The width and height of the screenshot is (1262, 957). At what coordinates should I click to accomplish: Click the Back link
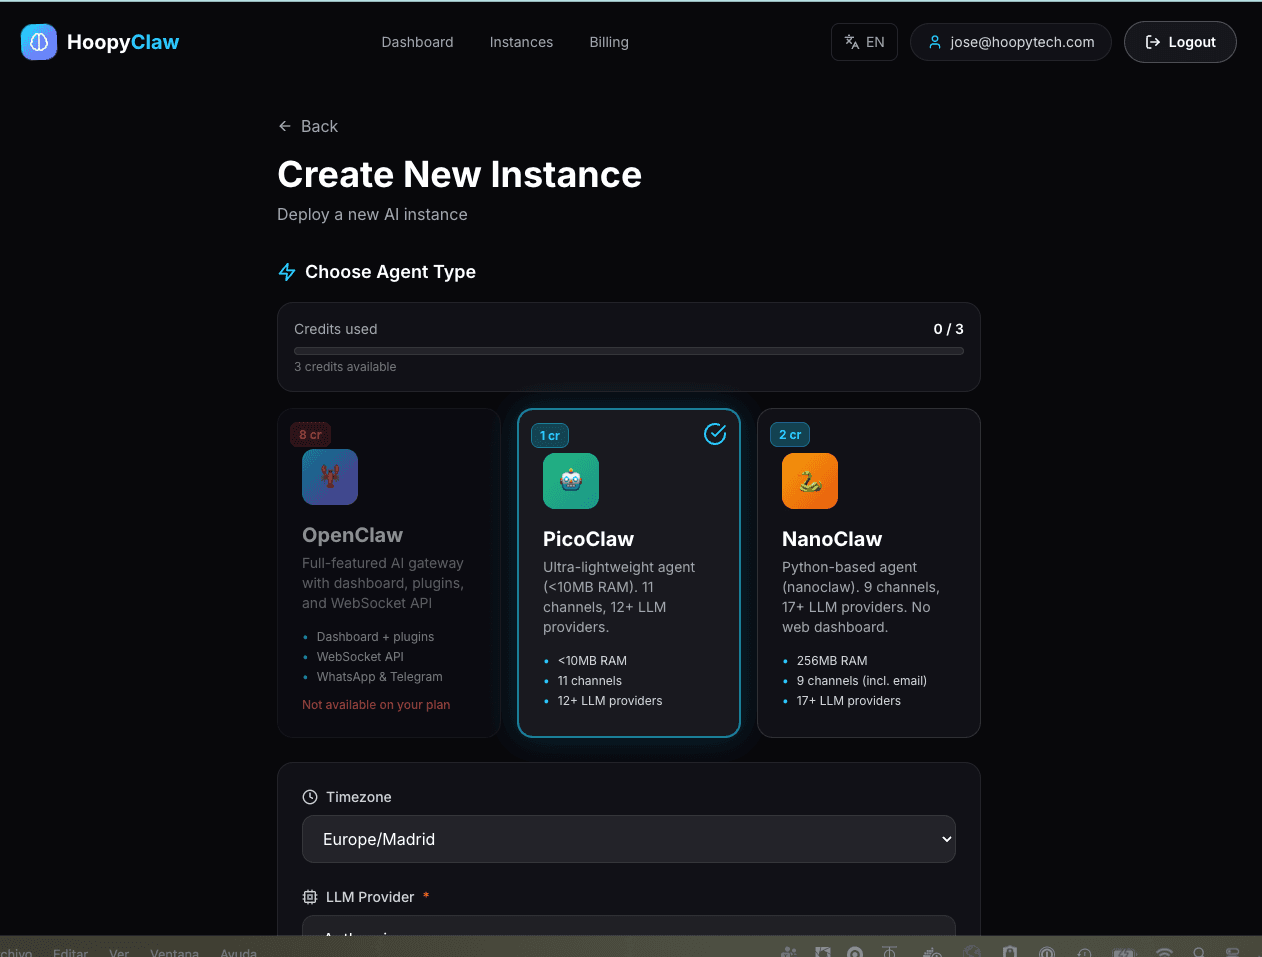click(308, 126)
